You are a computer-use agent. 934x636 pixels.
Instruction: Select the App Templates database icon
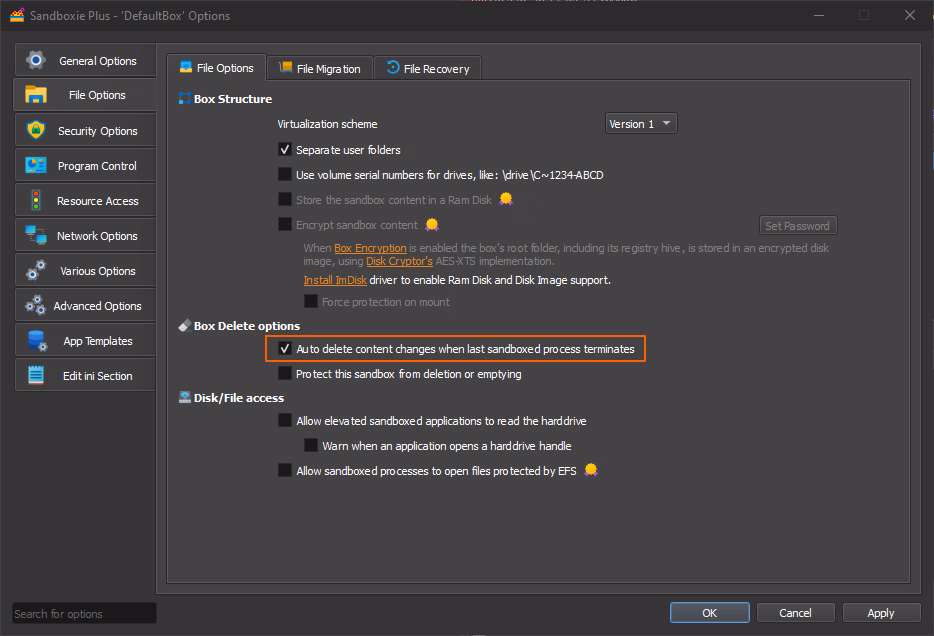pyautogui.click(x=36, y=341)
